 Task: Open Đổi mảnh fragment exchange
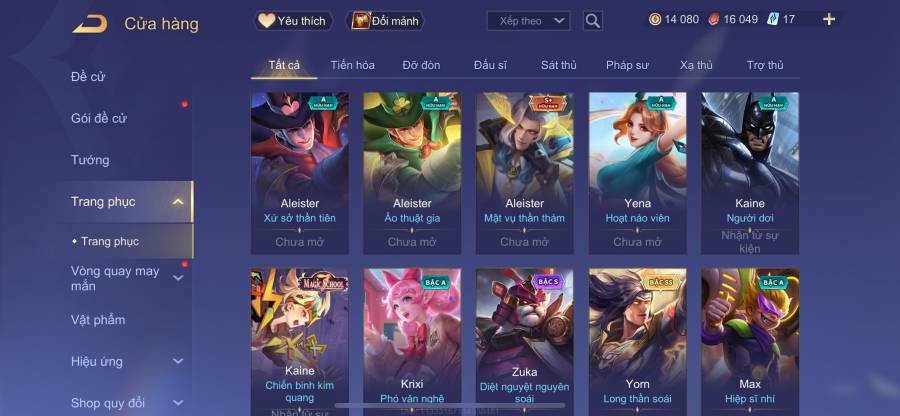385,21
